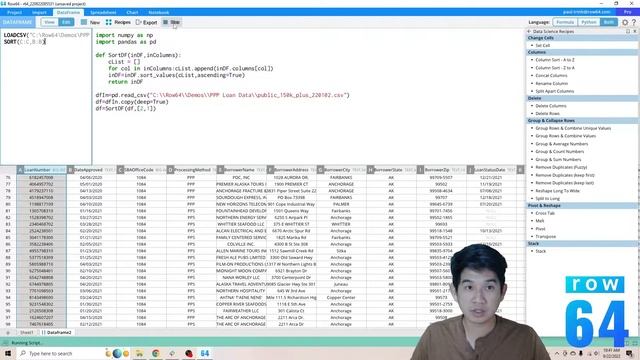
Task: Select Remove Duplicates (Fuzzy) recipe
Action: 560,167
